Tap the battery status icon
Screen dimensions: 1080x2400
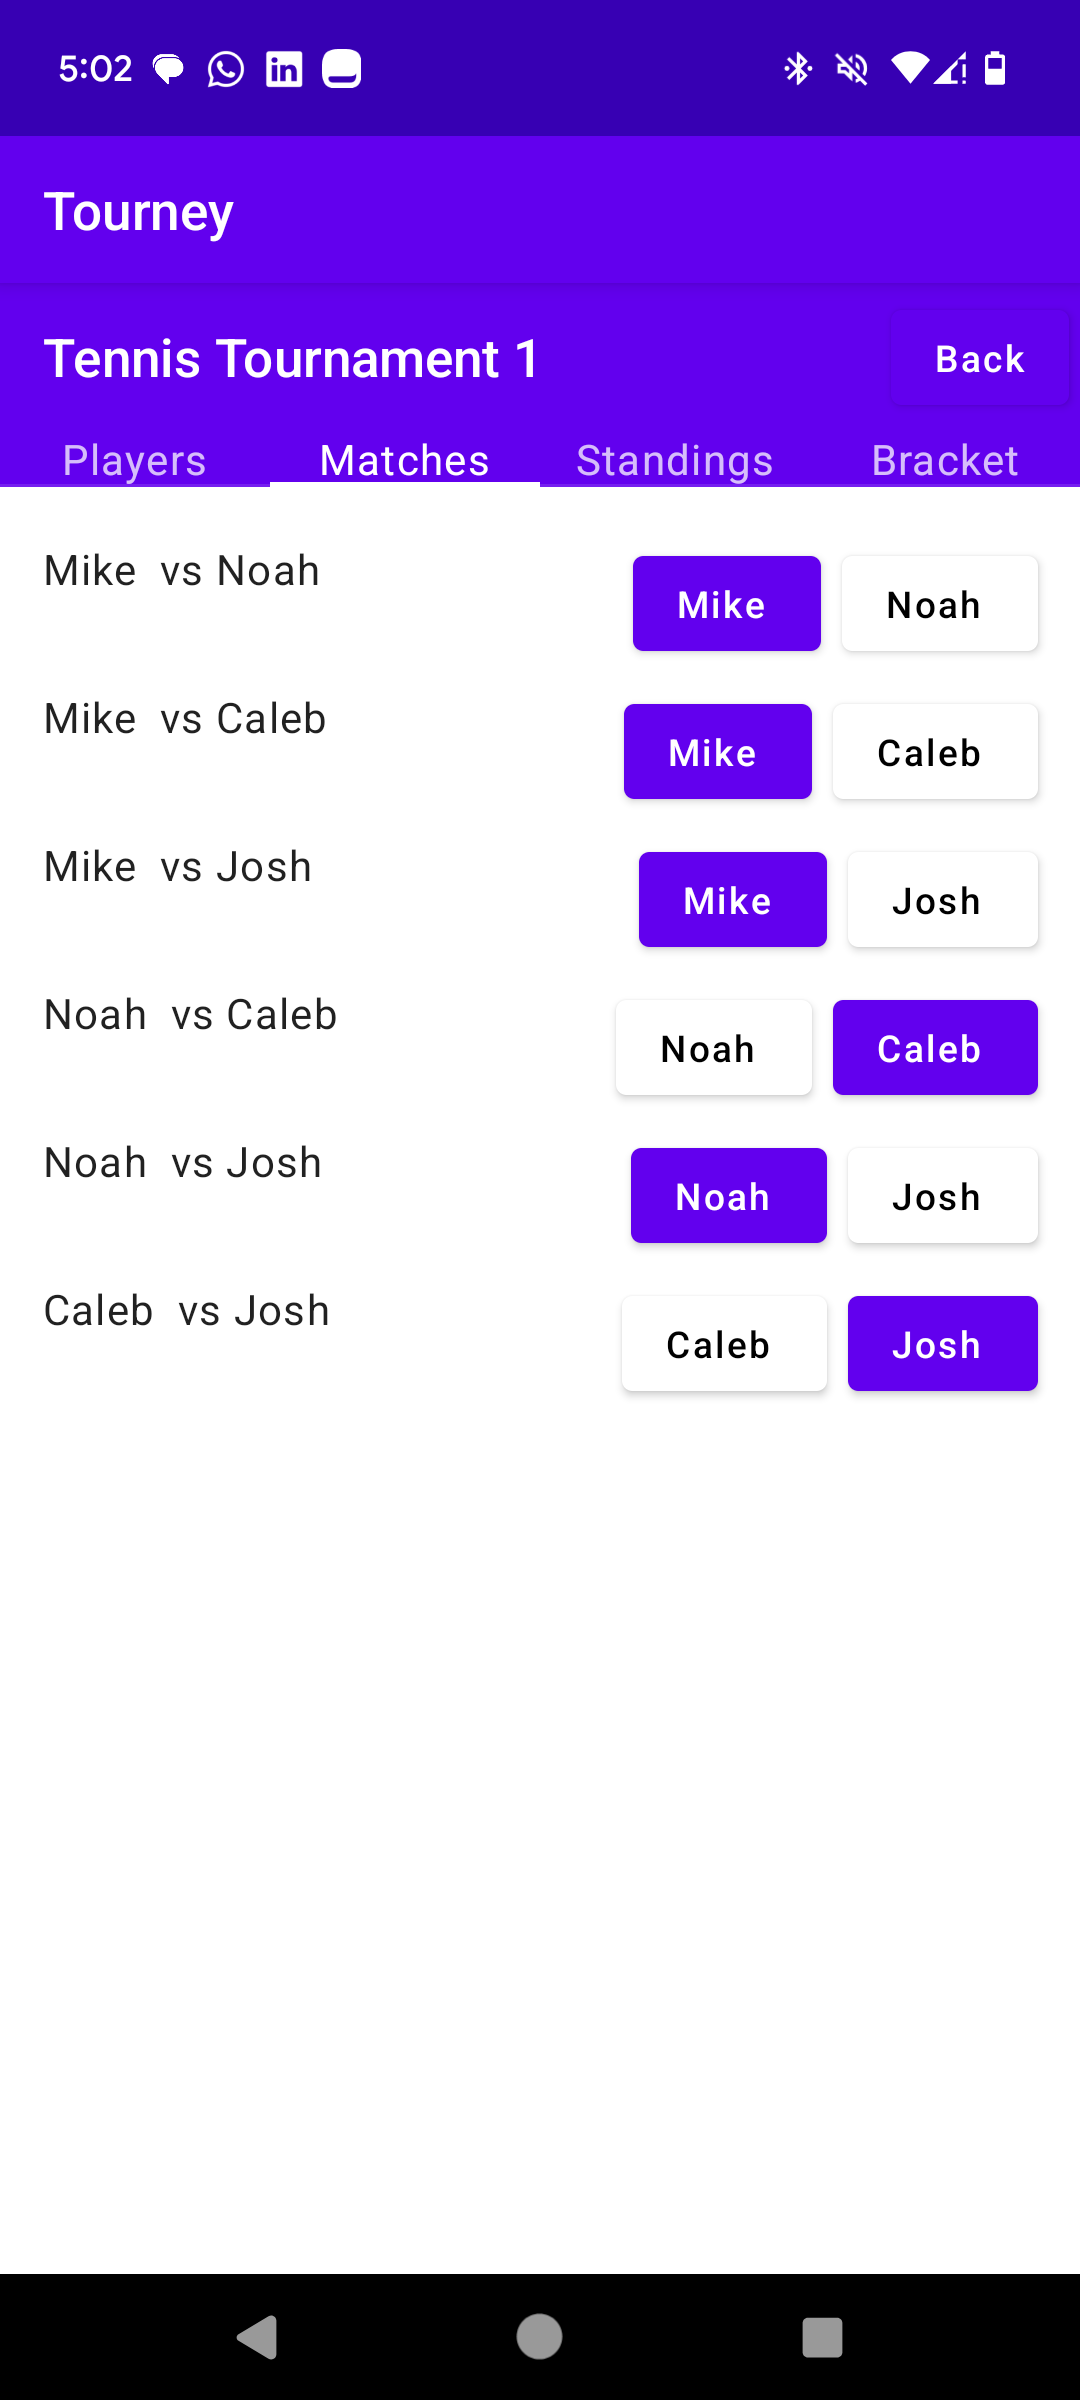[x=995, y=69]
